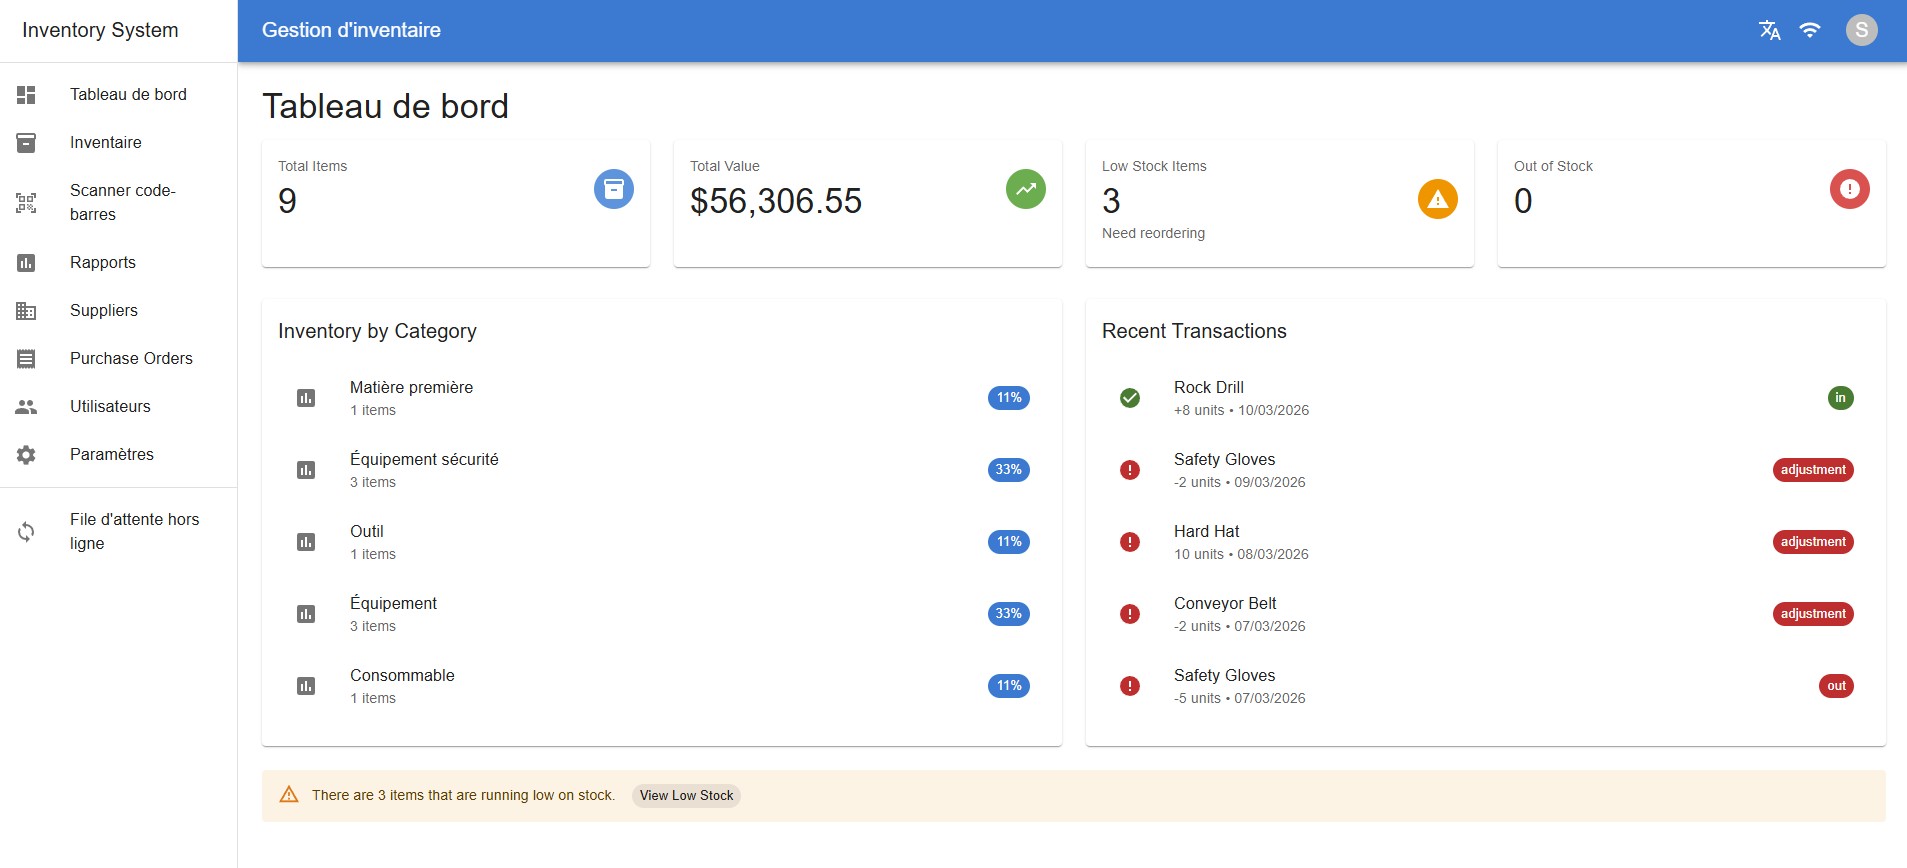Viewport: 1907px width, 868px height.
Task: Click the wifi connection status icon
Action: pyautogui.click(x=1809, y=30)
